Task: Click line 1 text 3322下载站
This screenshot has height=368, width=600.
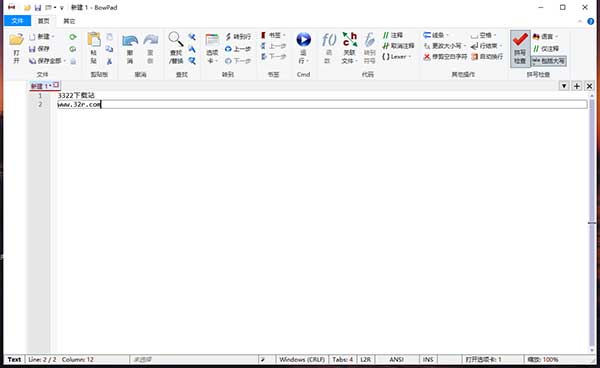Action: 76,95
